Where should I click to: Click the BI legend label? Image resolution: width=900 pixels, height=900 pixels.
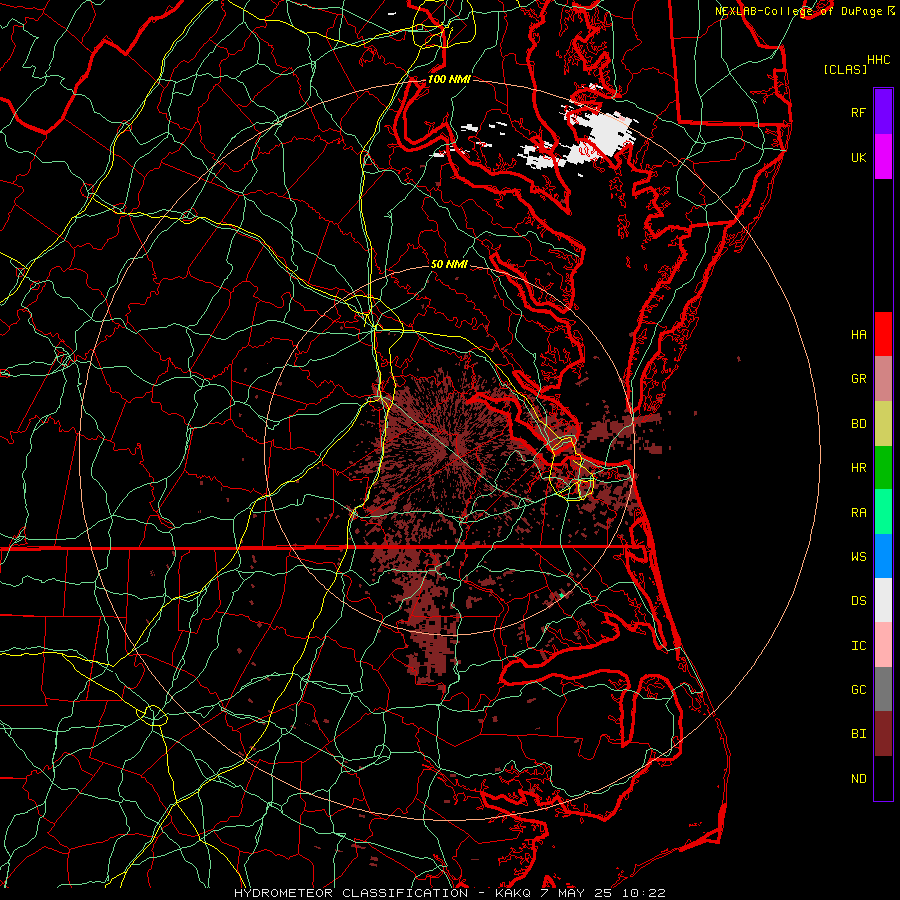[x=858, y=734]
